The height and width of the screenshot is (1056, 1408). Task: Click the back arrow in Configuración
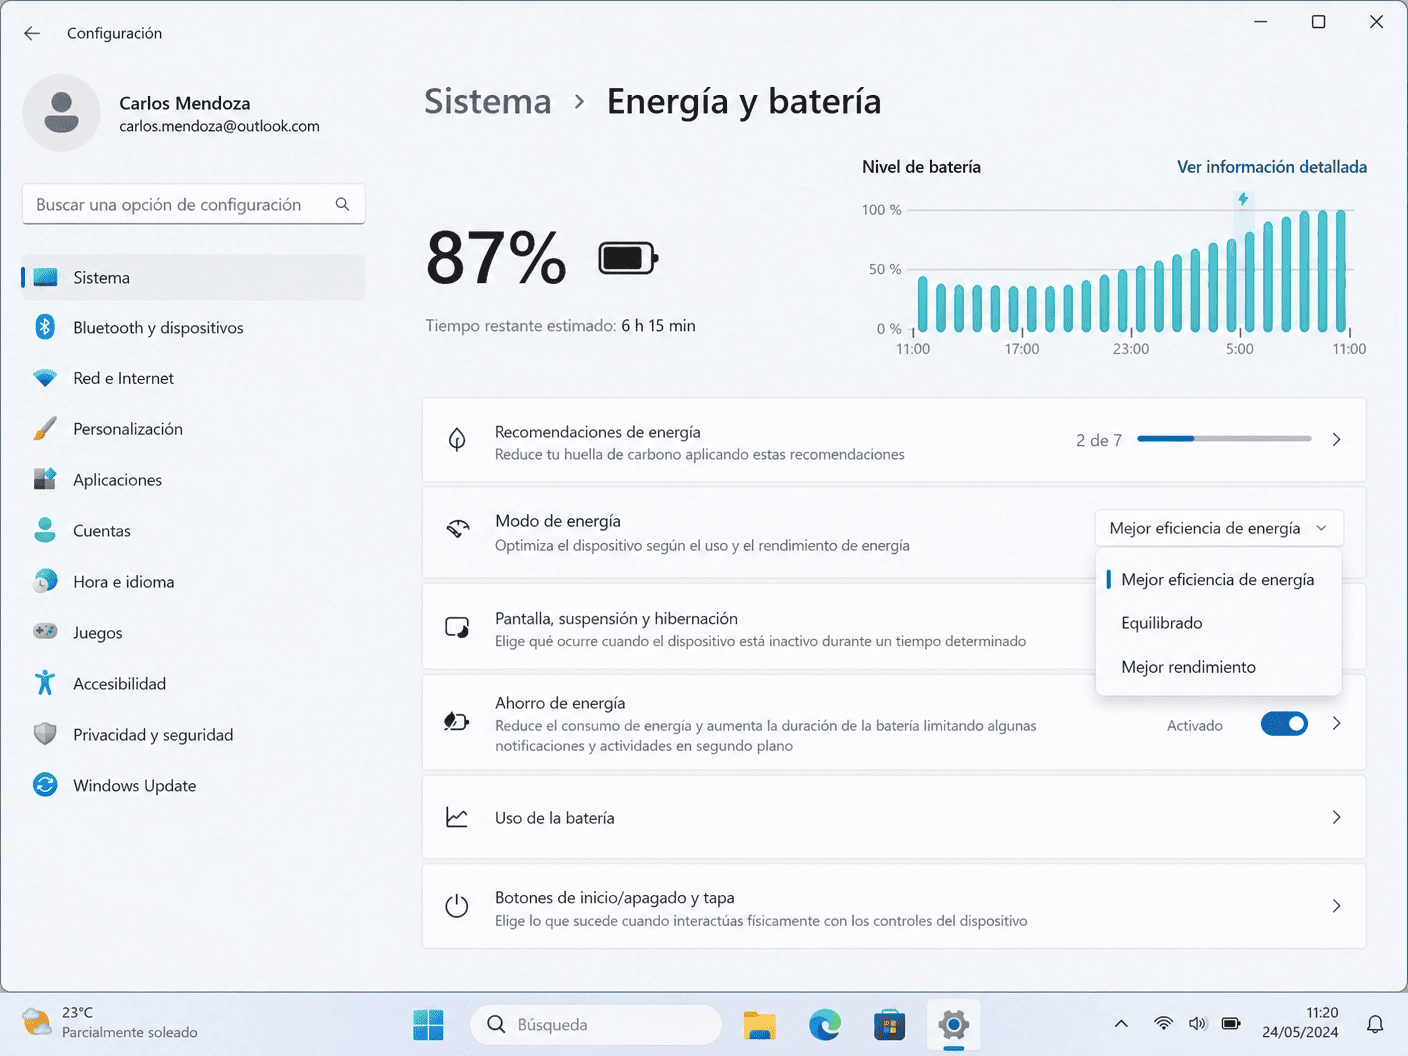(x=32, y=33)
